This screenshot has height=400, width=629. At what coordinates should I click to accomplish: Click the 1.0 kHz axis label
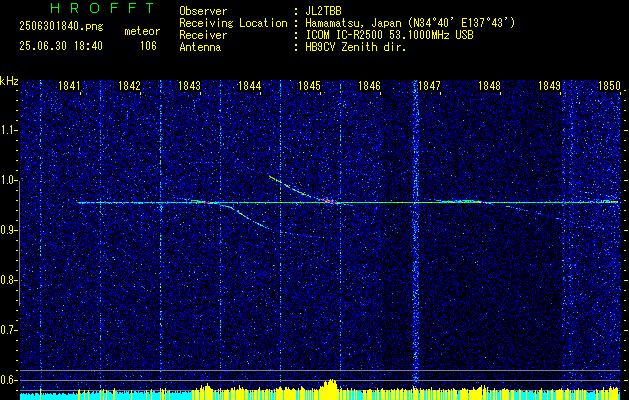(7, 180)
